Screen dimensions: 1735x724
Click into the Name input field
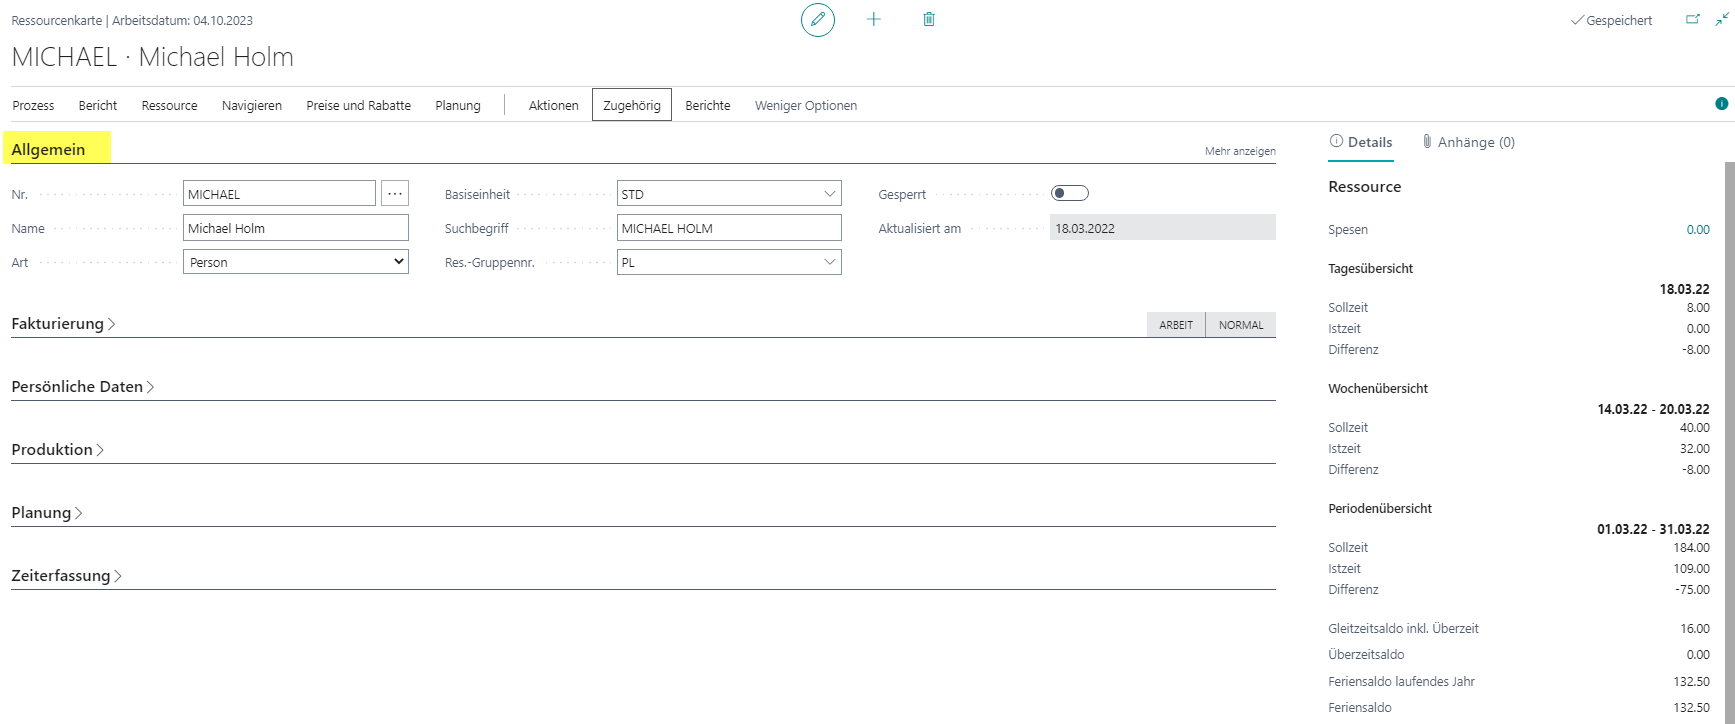click(296, 228)
